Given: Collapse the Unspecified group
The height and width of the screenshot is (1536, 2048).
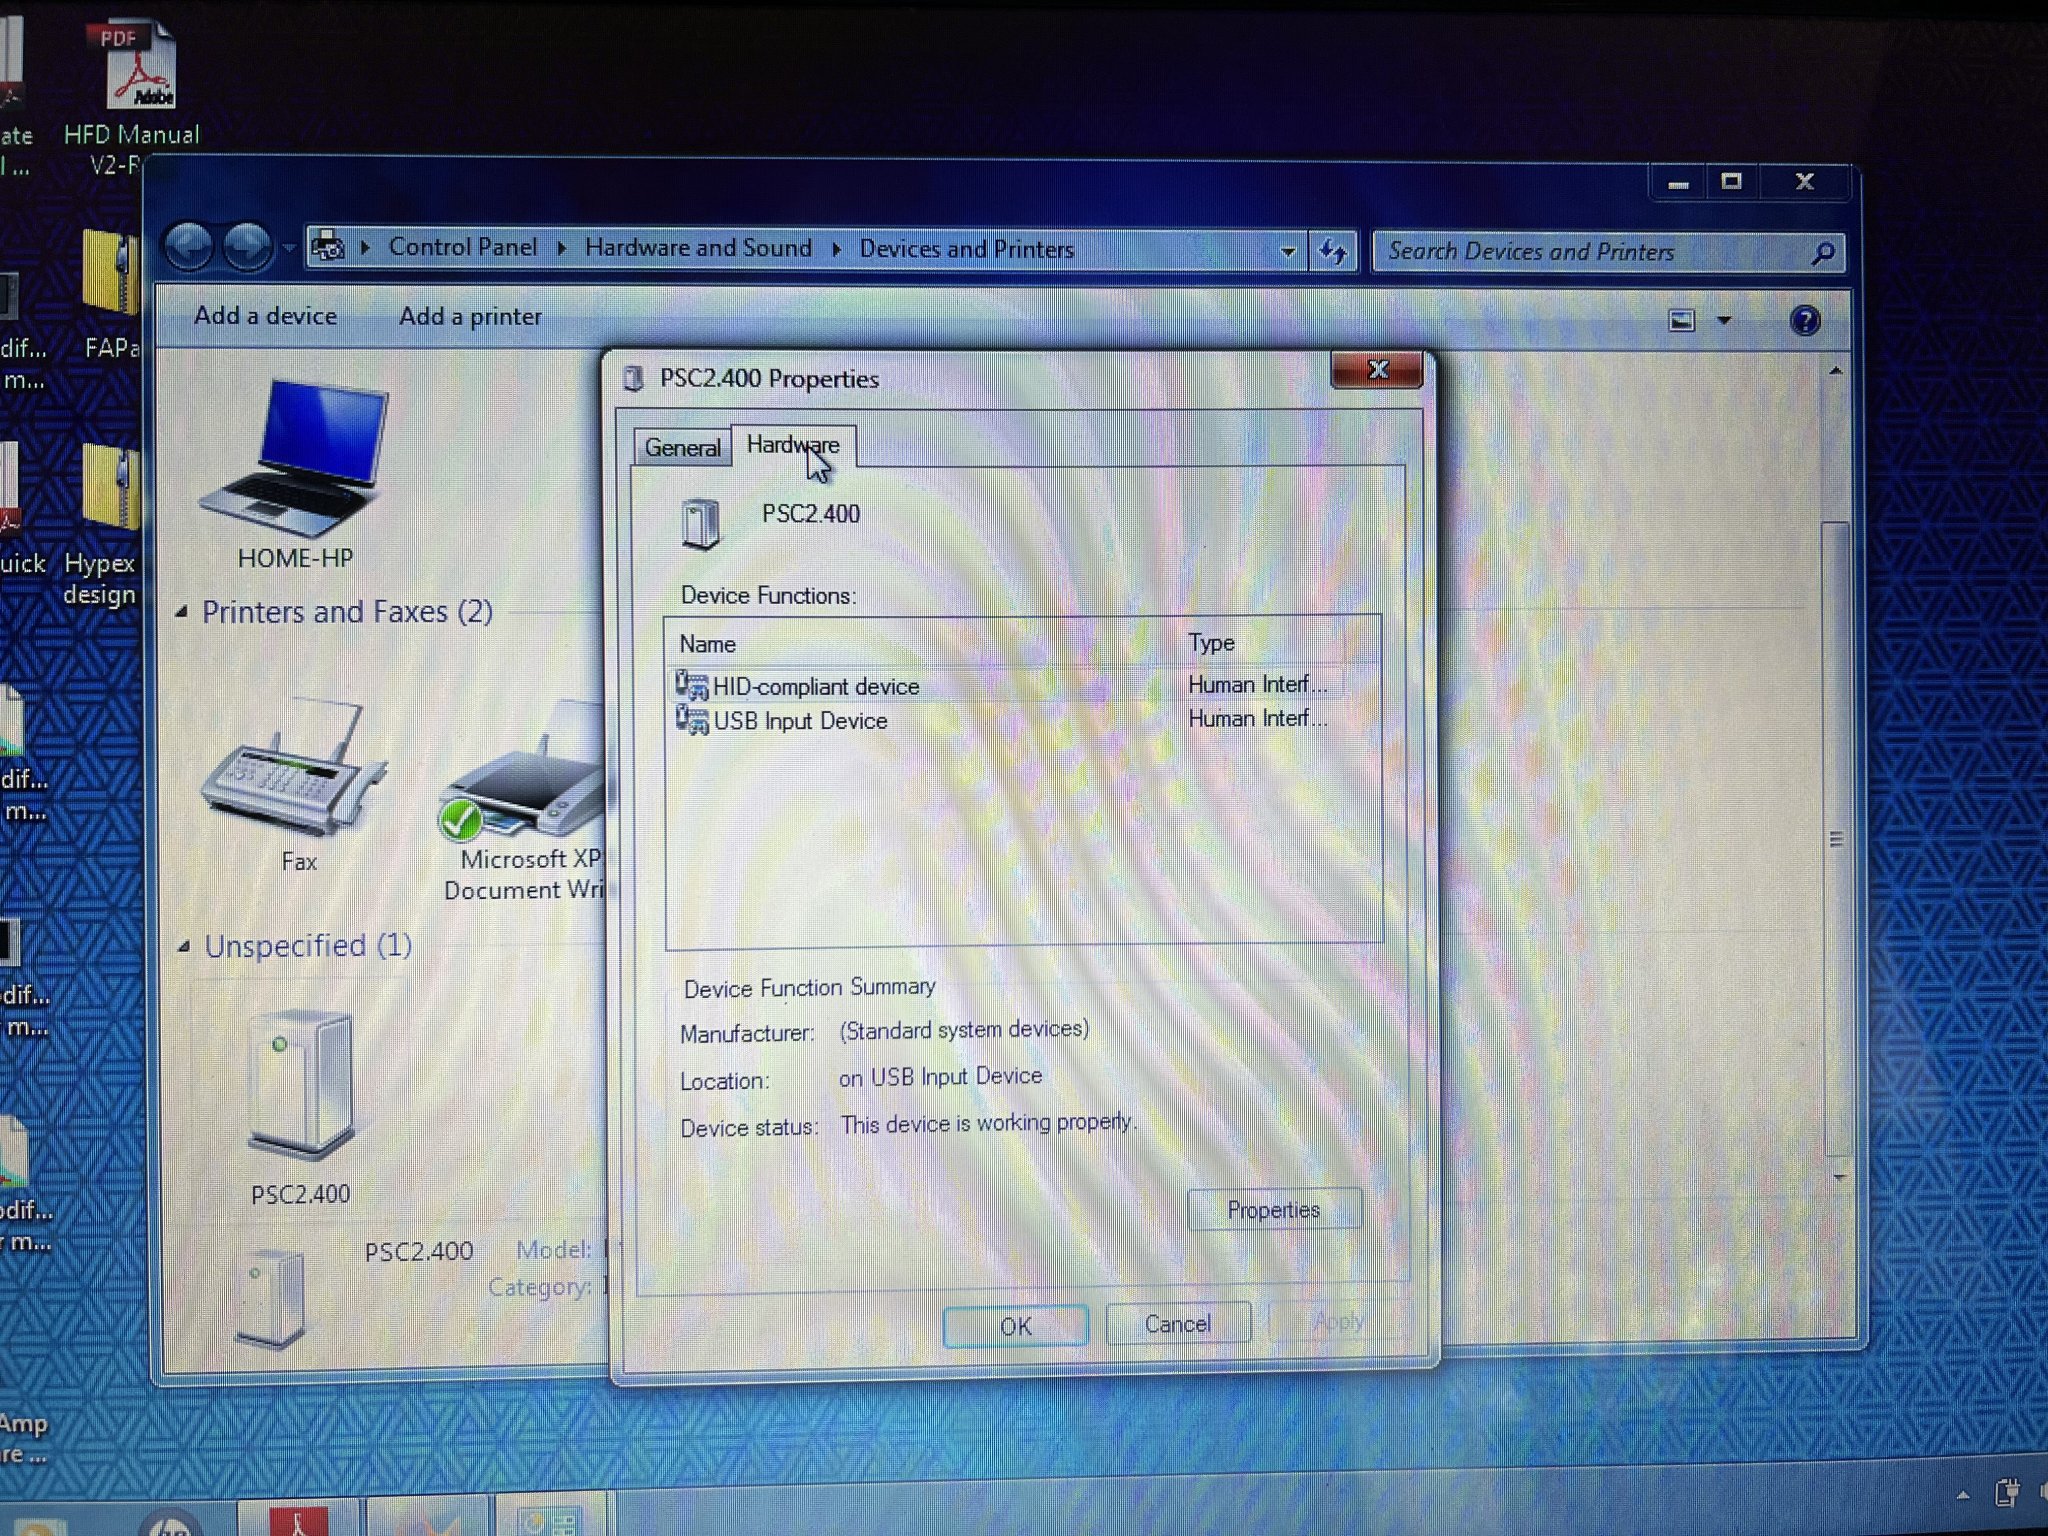Looking at the screenshot, I should (x=183, y=946).
